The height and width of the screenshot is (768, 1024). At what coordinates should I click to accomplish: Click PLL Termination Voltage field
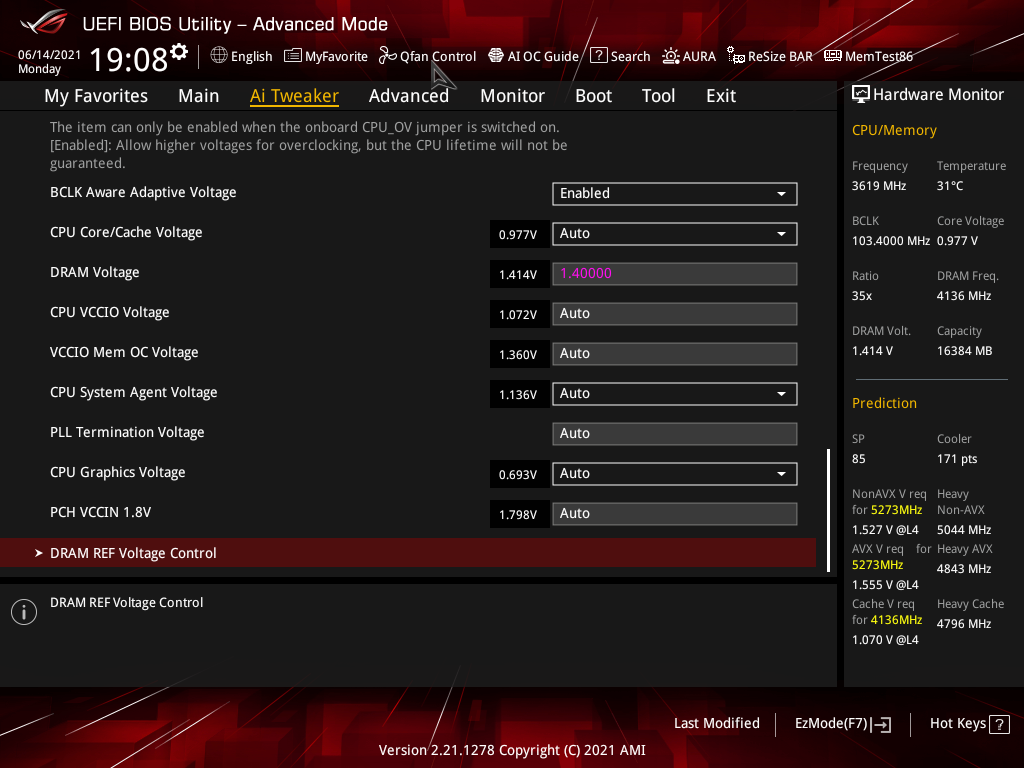(x=675, y=434)
